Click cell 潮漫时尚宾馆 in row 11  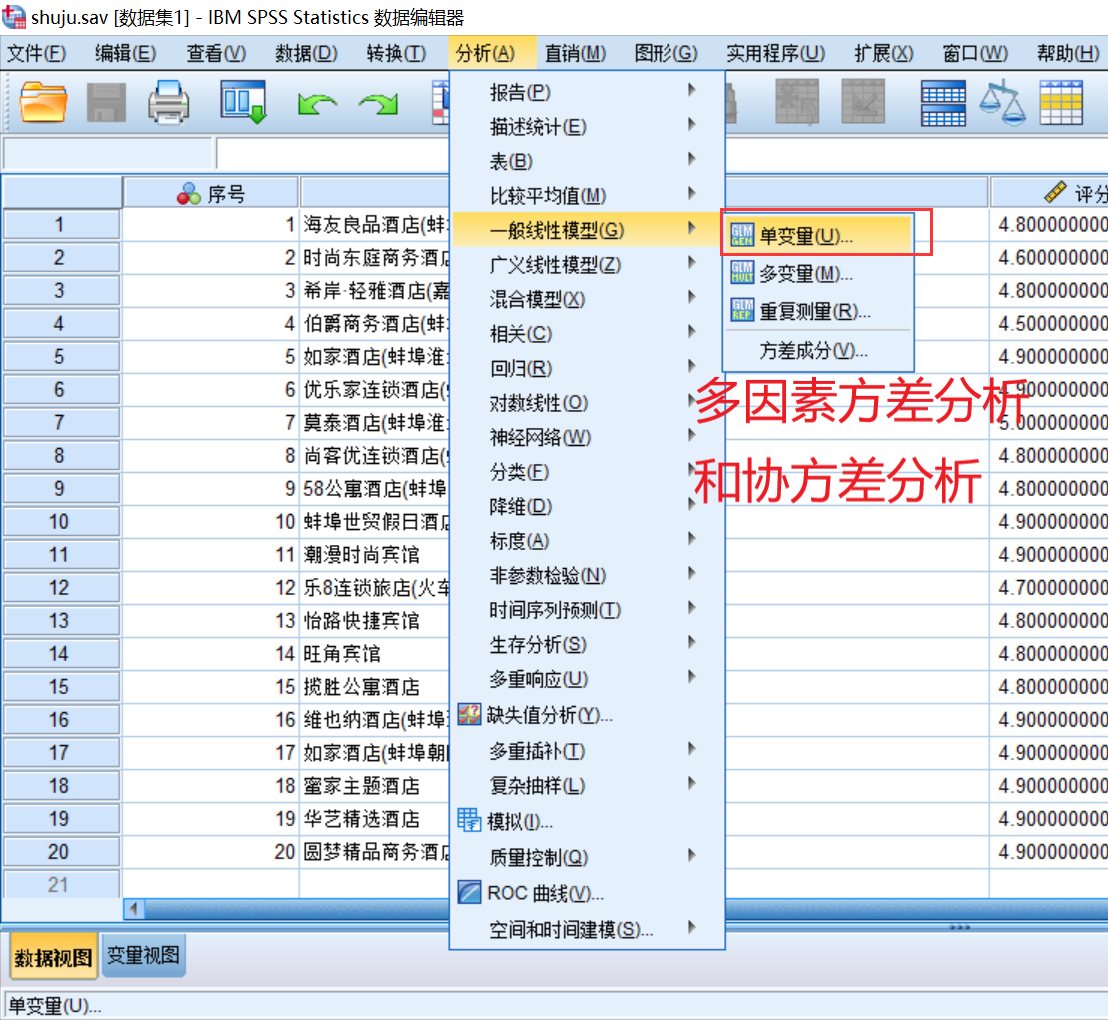point(375,555)
